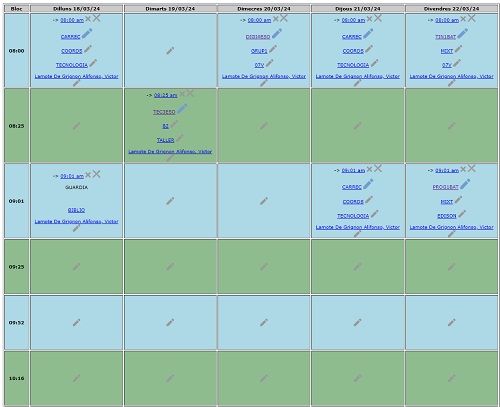Click the larger X on Dijous 09:01 entry
500x407 pixels.
(378, 169)
